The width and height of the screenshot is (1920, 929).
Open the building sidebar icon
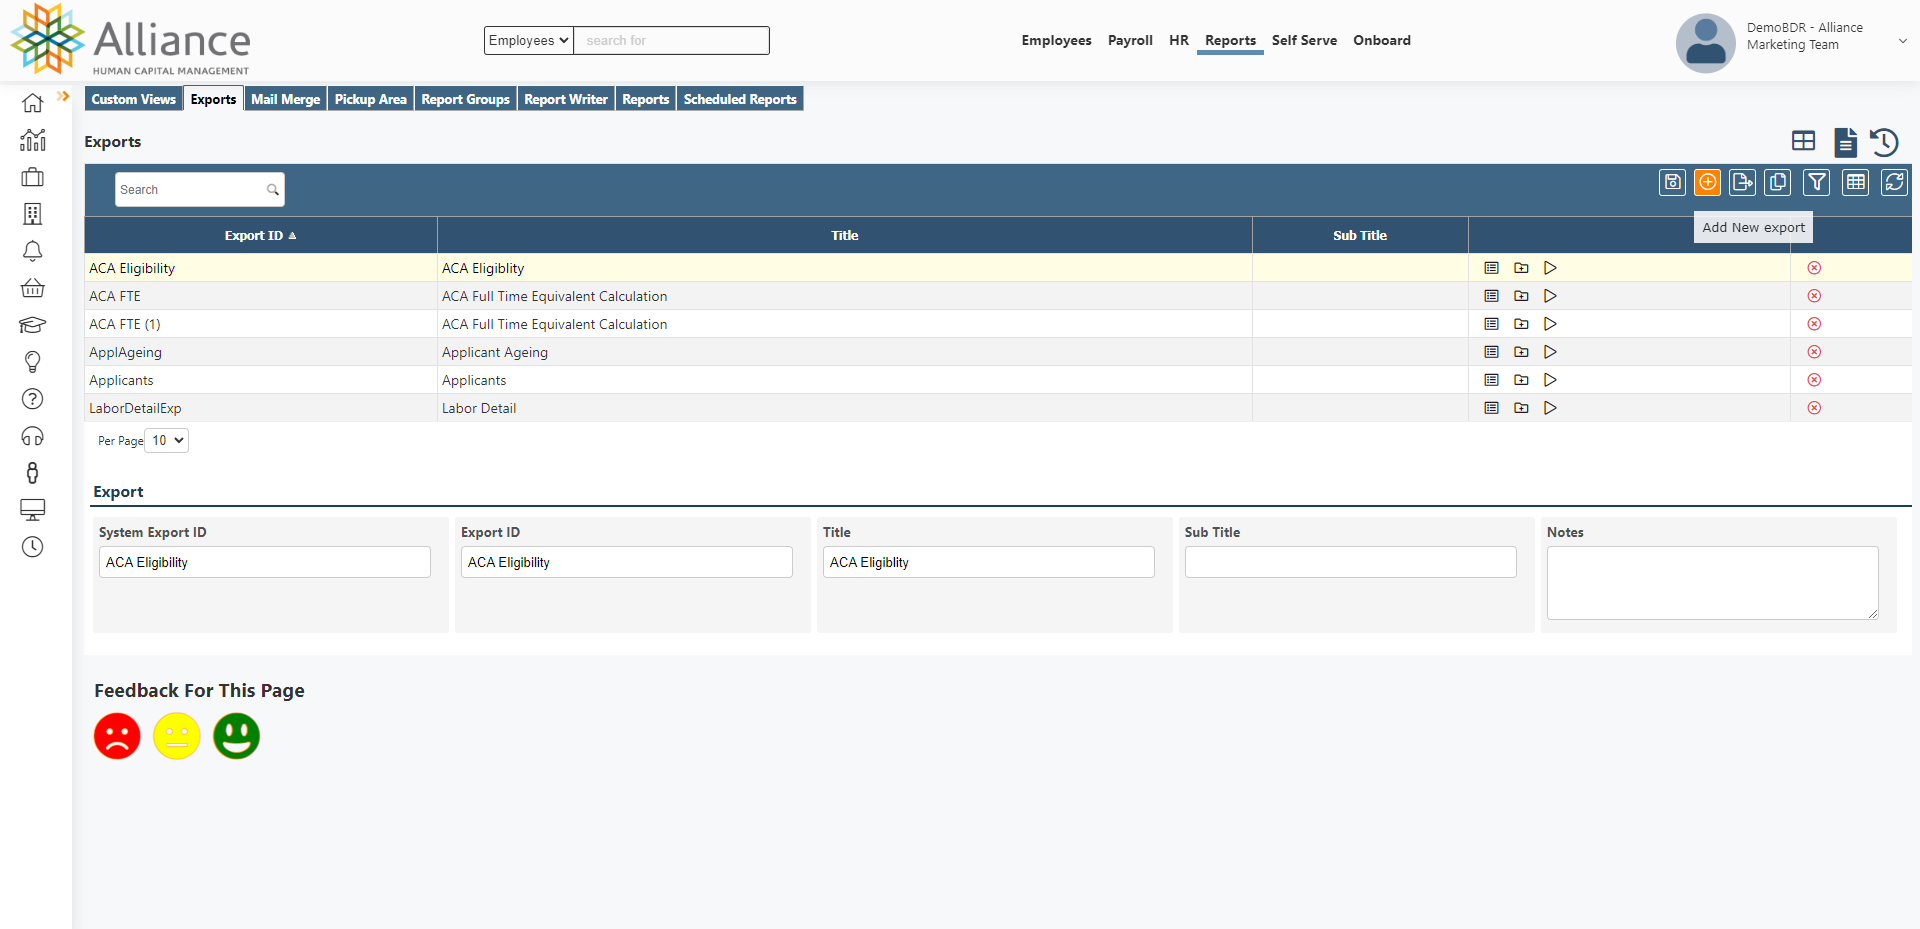coord(33,214)
